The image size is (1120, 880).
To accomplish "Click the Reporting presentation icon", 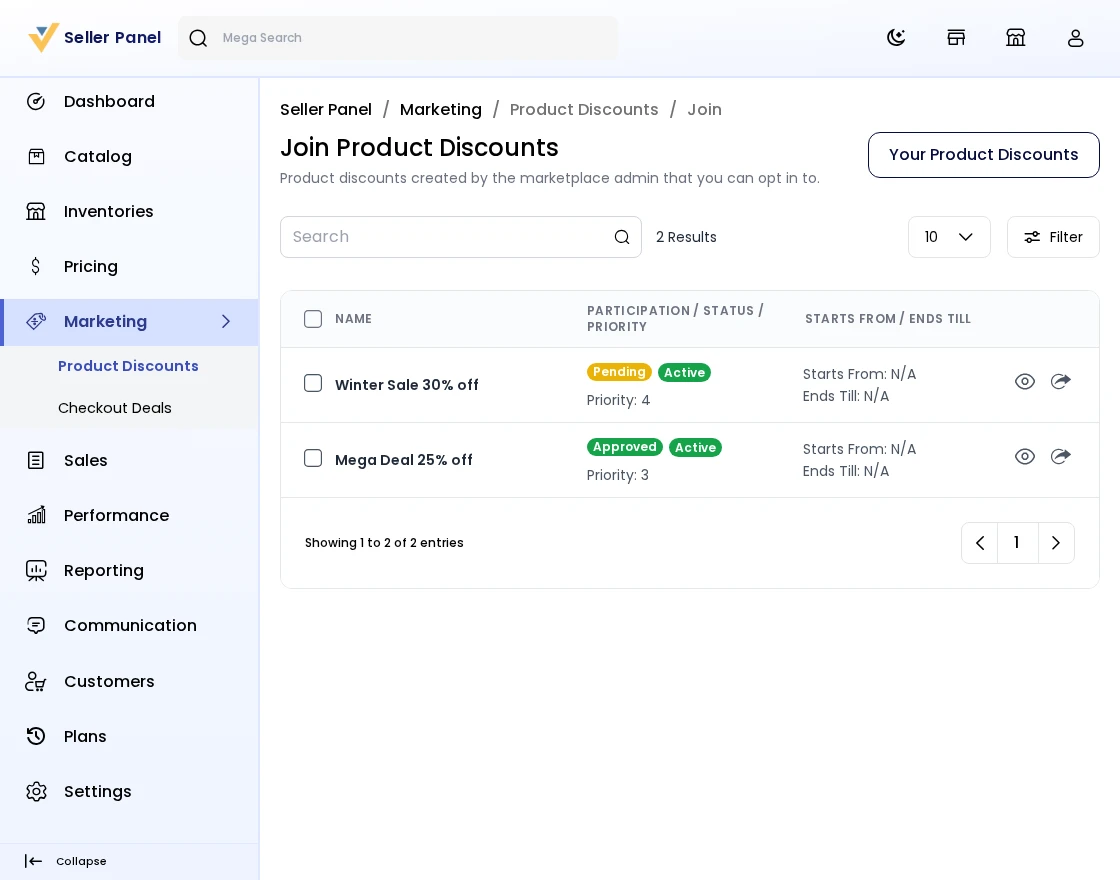I will coord(36,570).
